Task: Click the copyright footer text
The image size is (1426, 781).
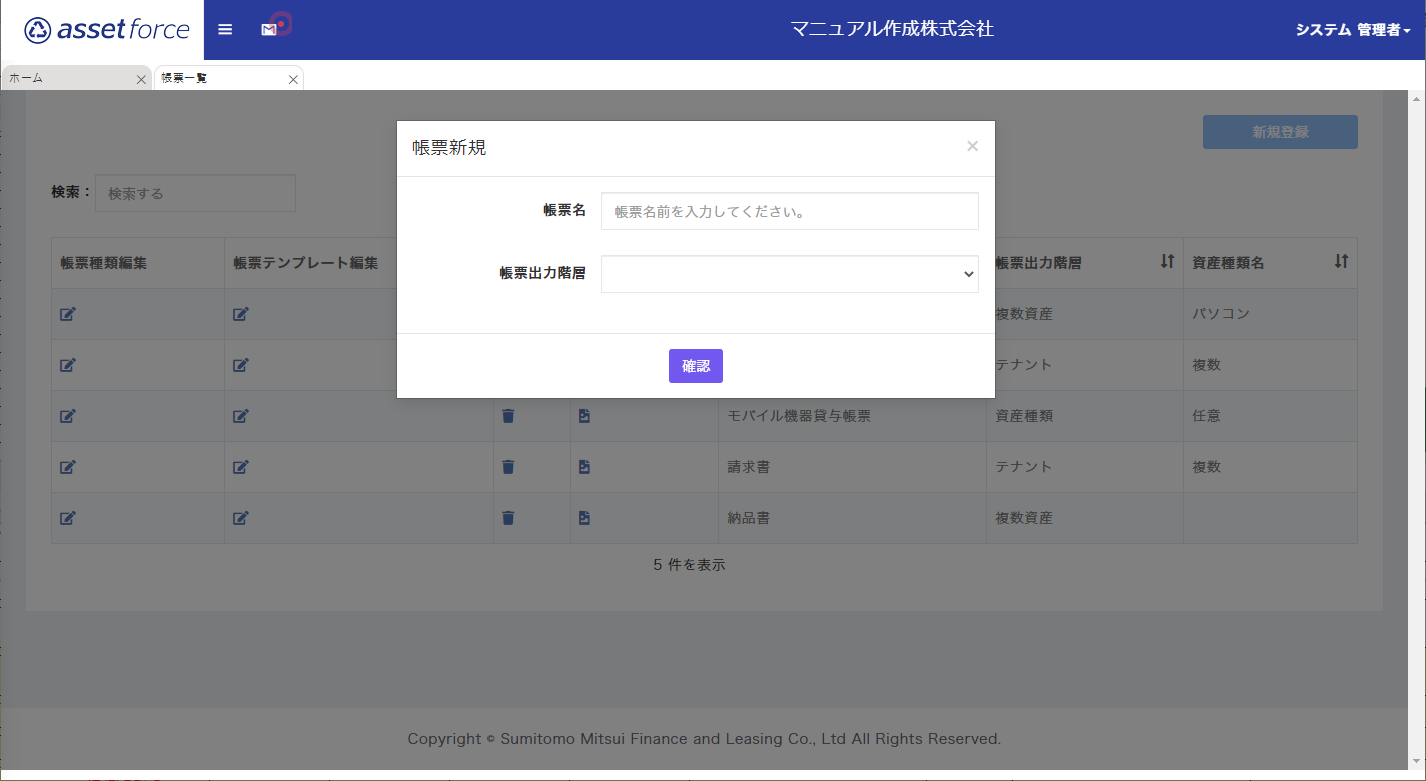Action: tap(704, 739)
